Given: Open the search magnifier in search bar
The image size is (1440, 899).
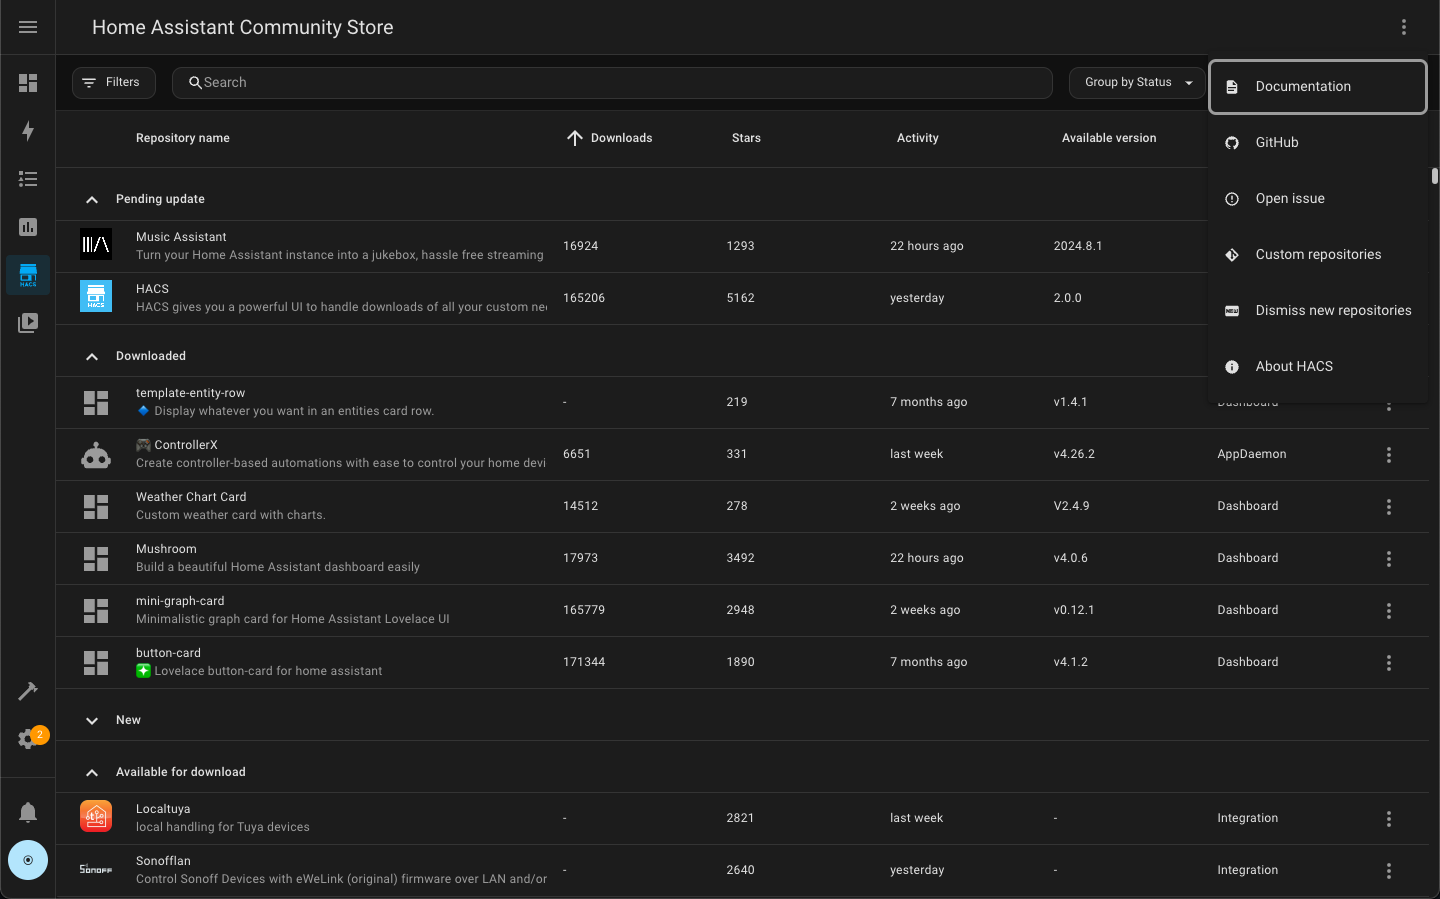Looking at the screenshot, I should [195, 82].
